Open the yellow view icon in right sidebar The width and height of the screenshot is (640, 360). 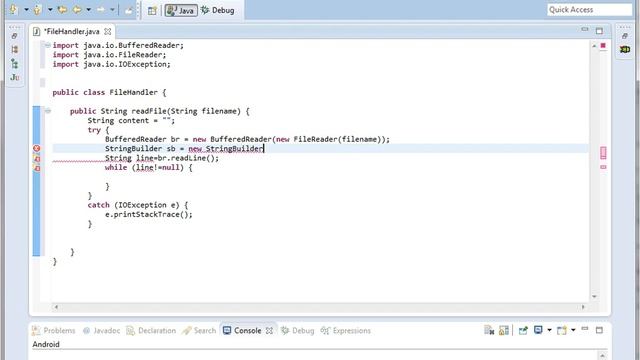[x=625, y=49]
